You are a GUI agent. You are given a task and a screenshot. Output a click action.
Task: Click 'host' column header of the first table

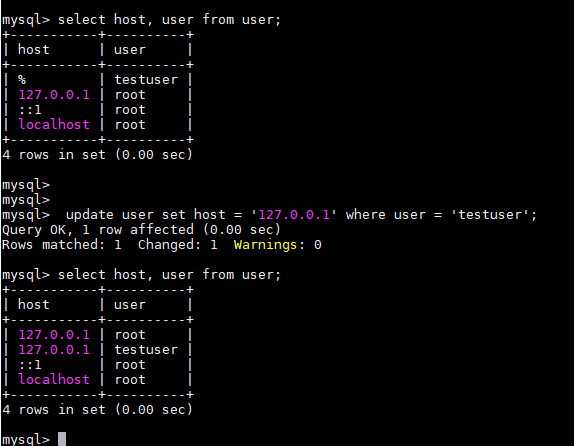[x=33, y=50]
